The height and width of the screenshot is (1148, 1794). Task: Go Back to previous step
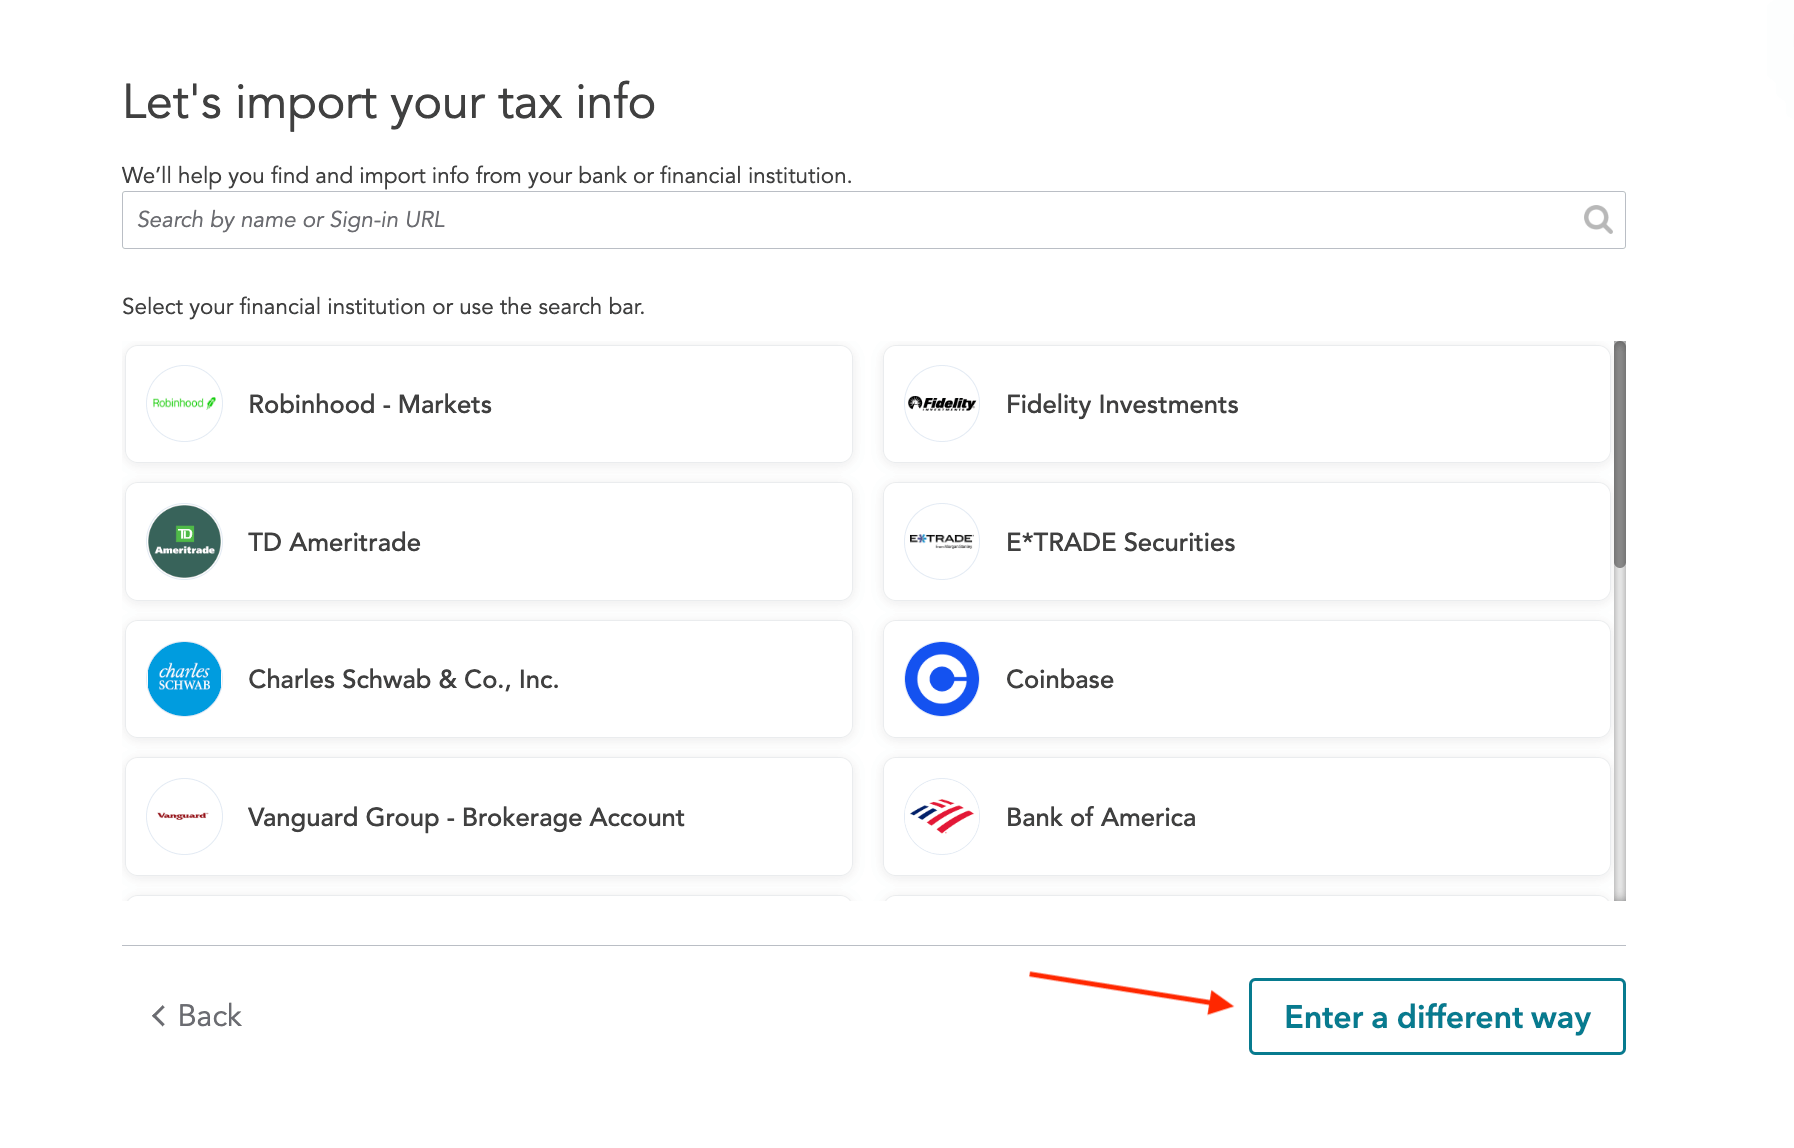pos(209,1016)
